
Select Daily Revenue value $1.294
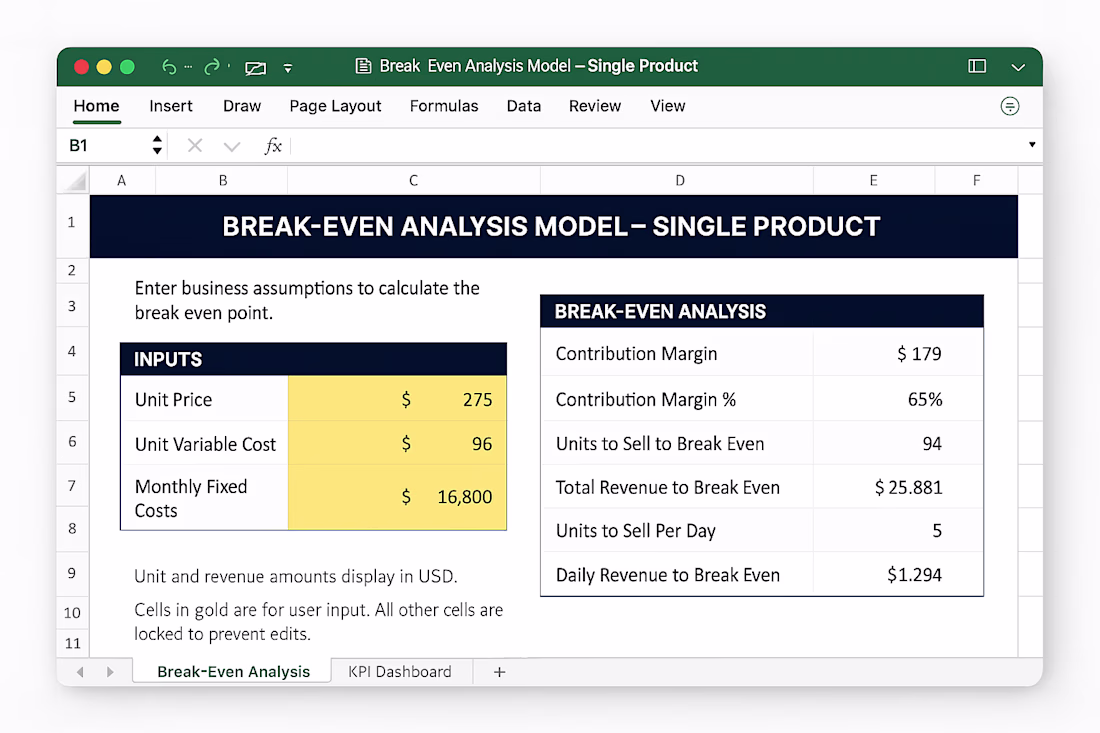[x=898, y=574]
